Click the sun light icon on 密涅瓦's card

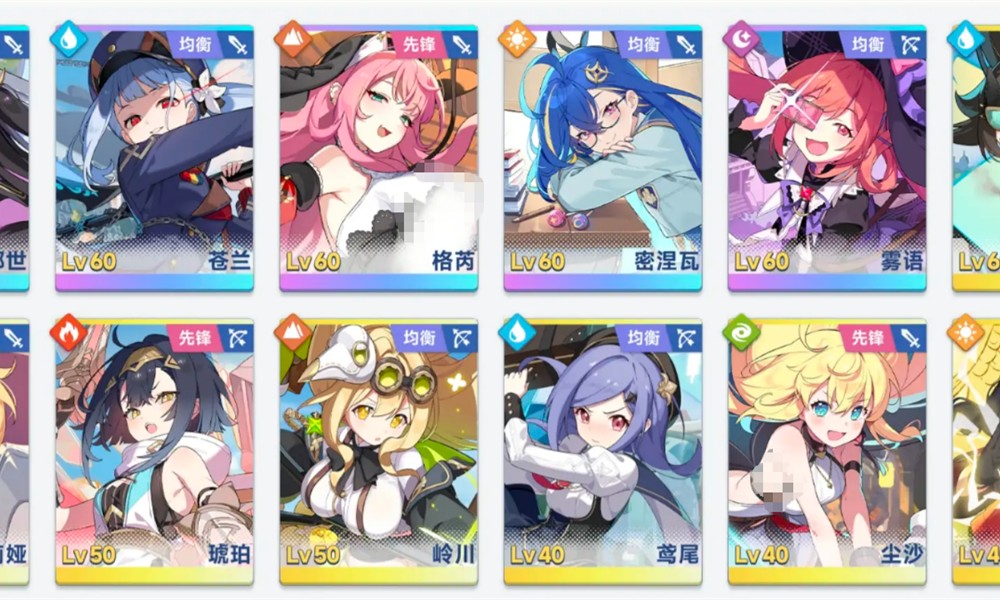coord(517,39)
